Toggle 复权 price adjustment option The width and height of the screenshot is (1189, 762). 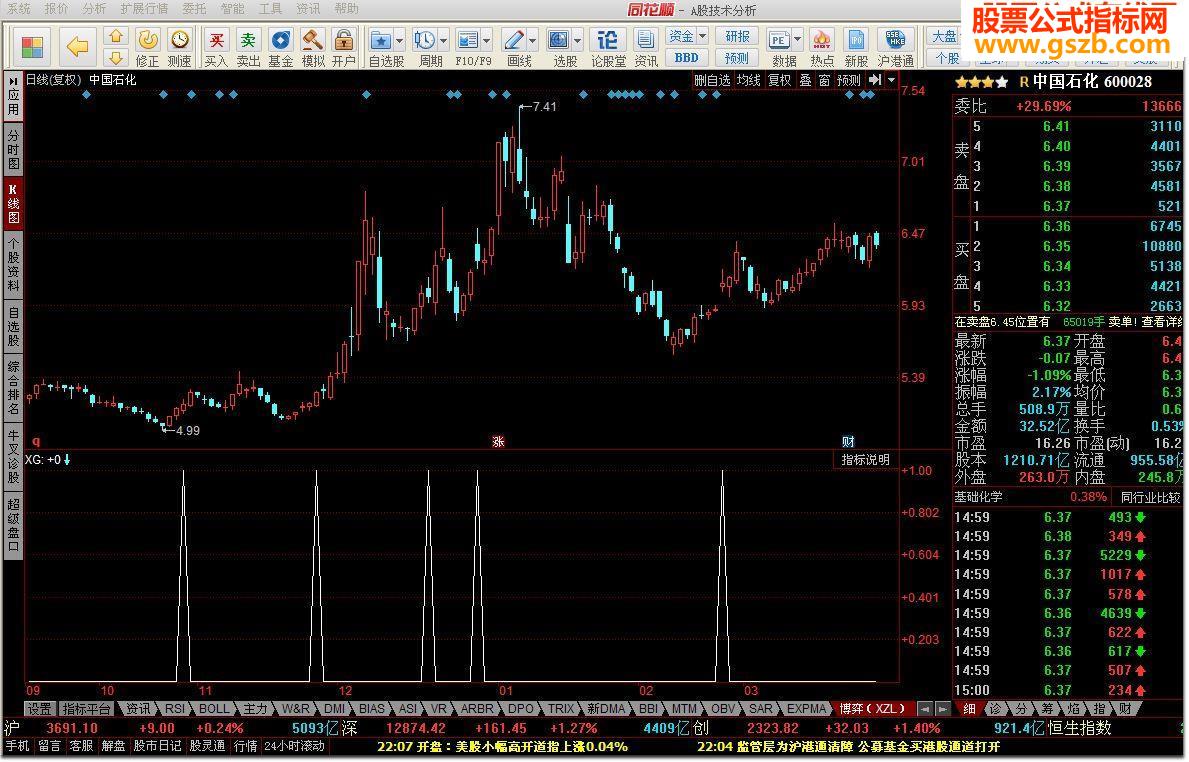click(x=780, y=80)
